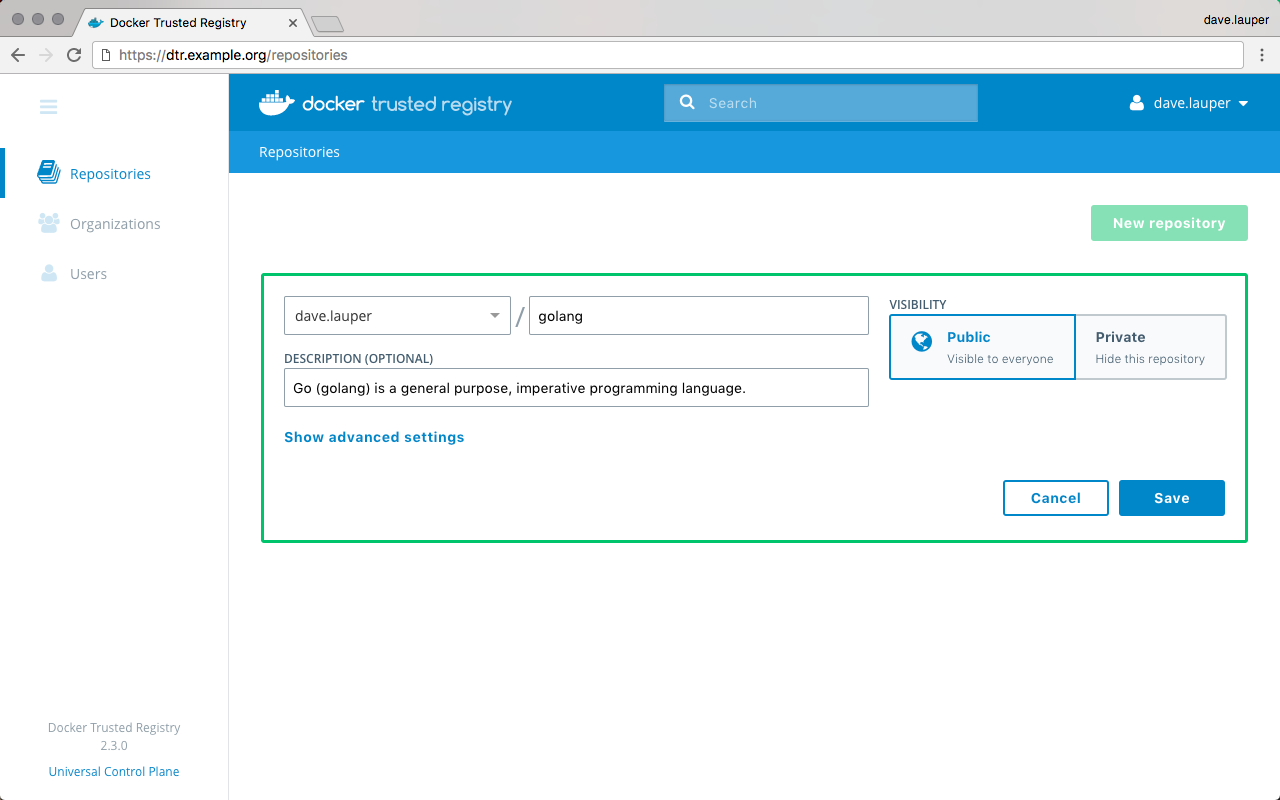This screenshot has height=800, width=1280.
Task: Focus the repository name field containing golang
Action: click(x=698, y=316)
